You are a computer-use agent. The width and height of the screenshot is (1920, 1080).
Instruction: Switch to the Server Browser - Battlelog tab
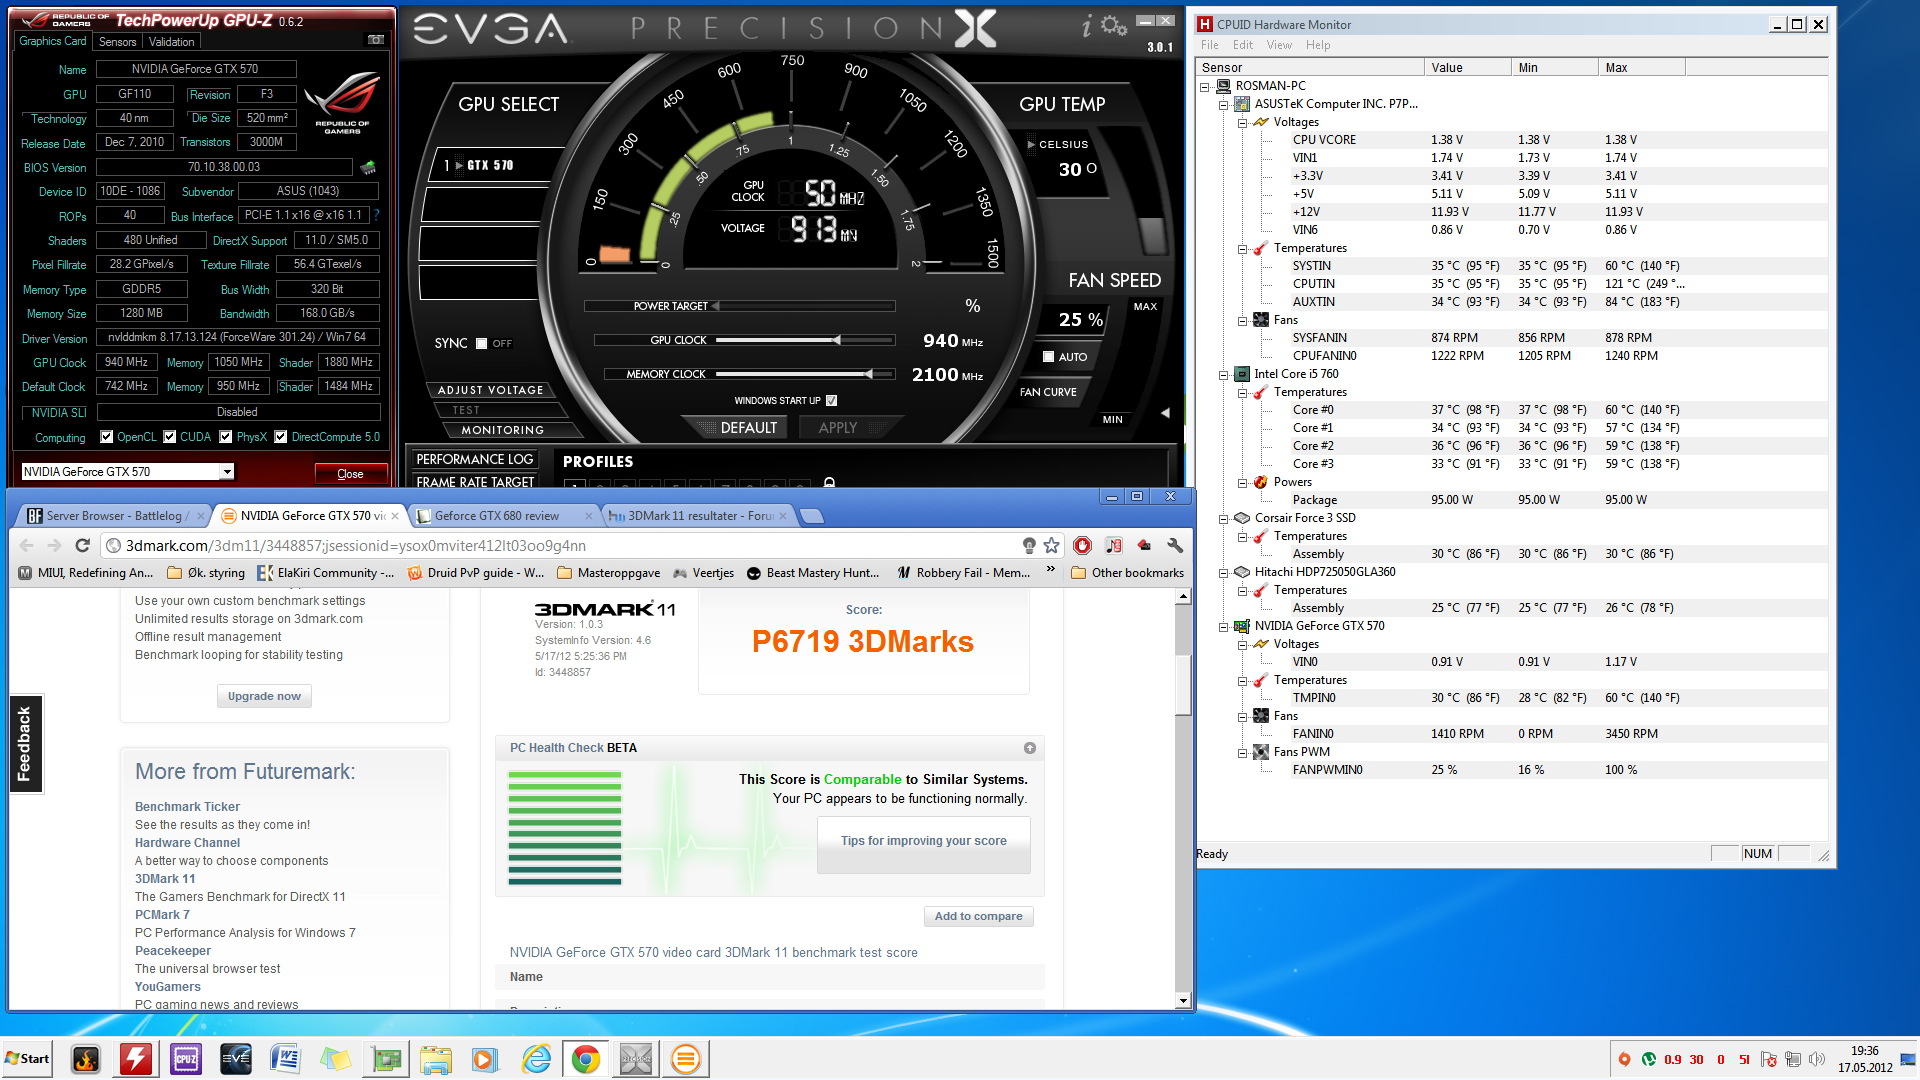pyautogui.click(x=114, y=516)
